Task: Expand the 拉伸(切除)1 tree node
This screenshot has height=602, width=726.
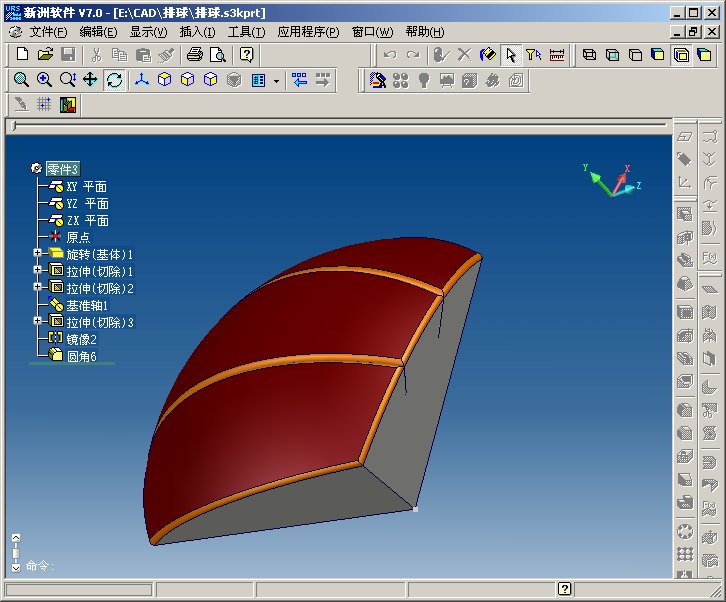Action: tap(38, 270)
